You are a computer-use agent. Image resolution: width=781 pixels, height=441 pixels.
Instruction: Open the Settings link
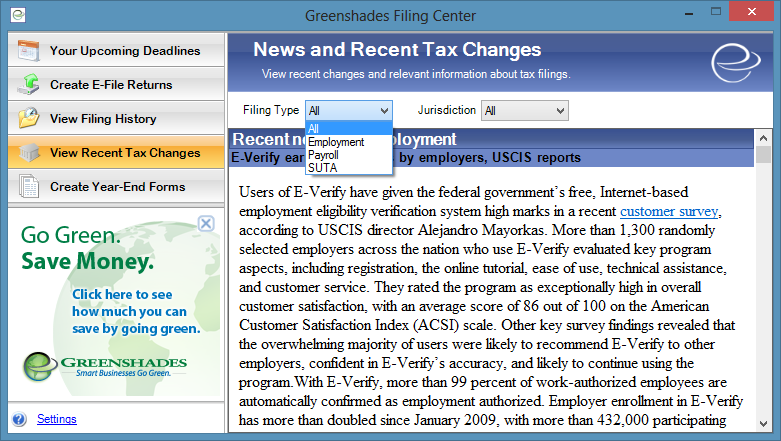tap(57, 419)
